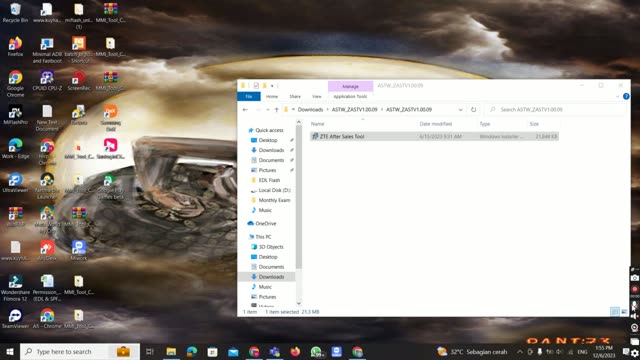This screenshot has height=360, width=640.
Task: Click the Manage contextual tab
Action: [350, 86]
